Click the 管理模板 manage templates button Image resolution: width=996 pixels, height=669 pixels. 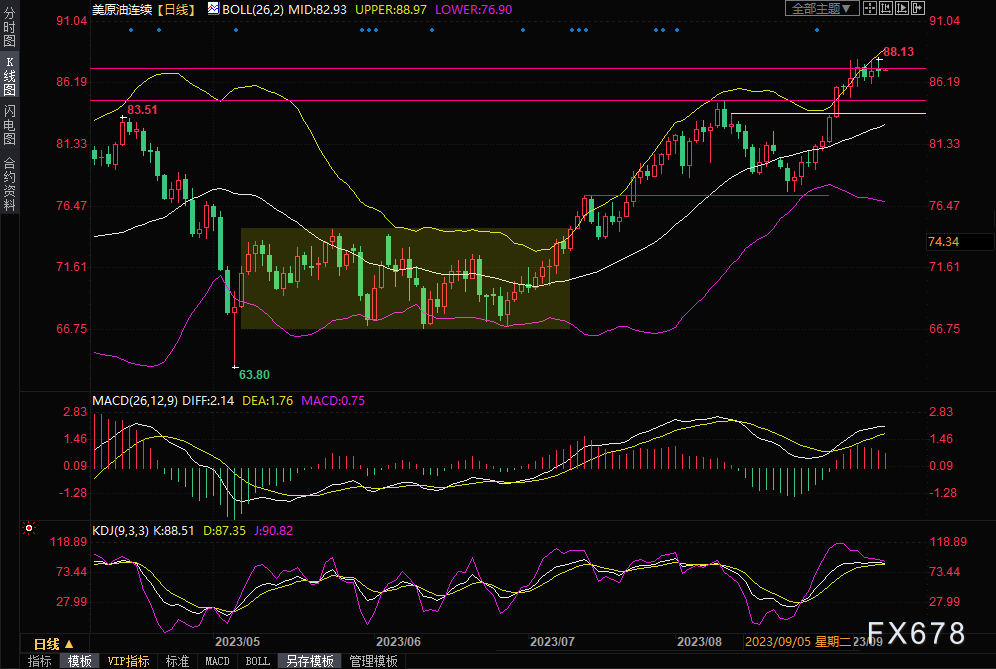pos(373,661)
